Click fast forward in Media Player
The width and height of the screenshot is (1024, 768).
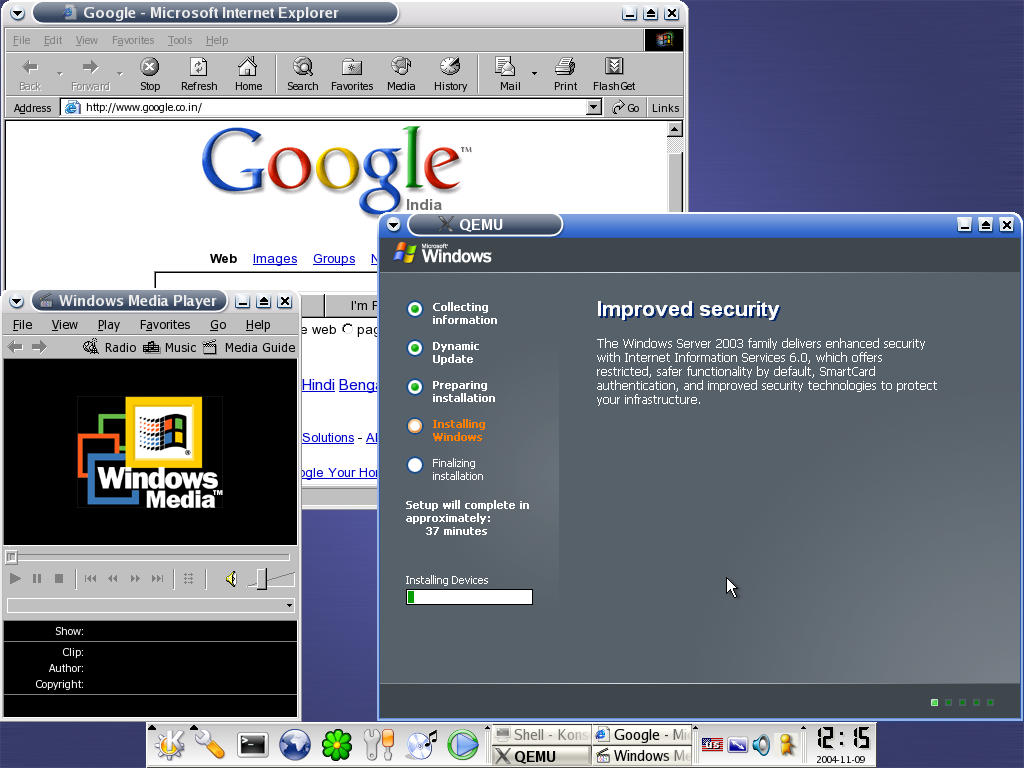pos(135,579)
